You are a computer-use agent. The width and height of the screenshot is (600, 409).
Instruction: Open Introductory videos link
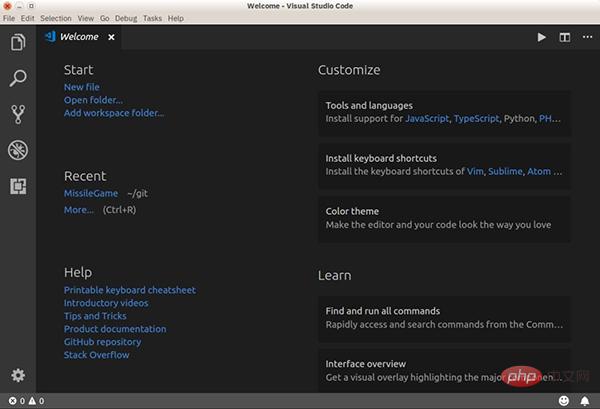(106, 303)
